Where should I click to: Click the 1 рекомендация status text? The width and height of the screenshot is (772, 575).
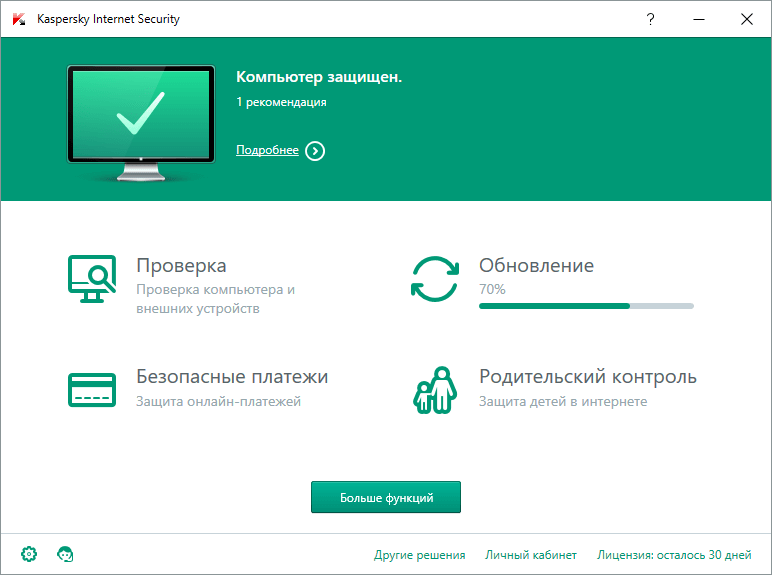click(x=281, y=102)
